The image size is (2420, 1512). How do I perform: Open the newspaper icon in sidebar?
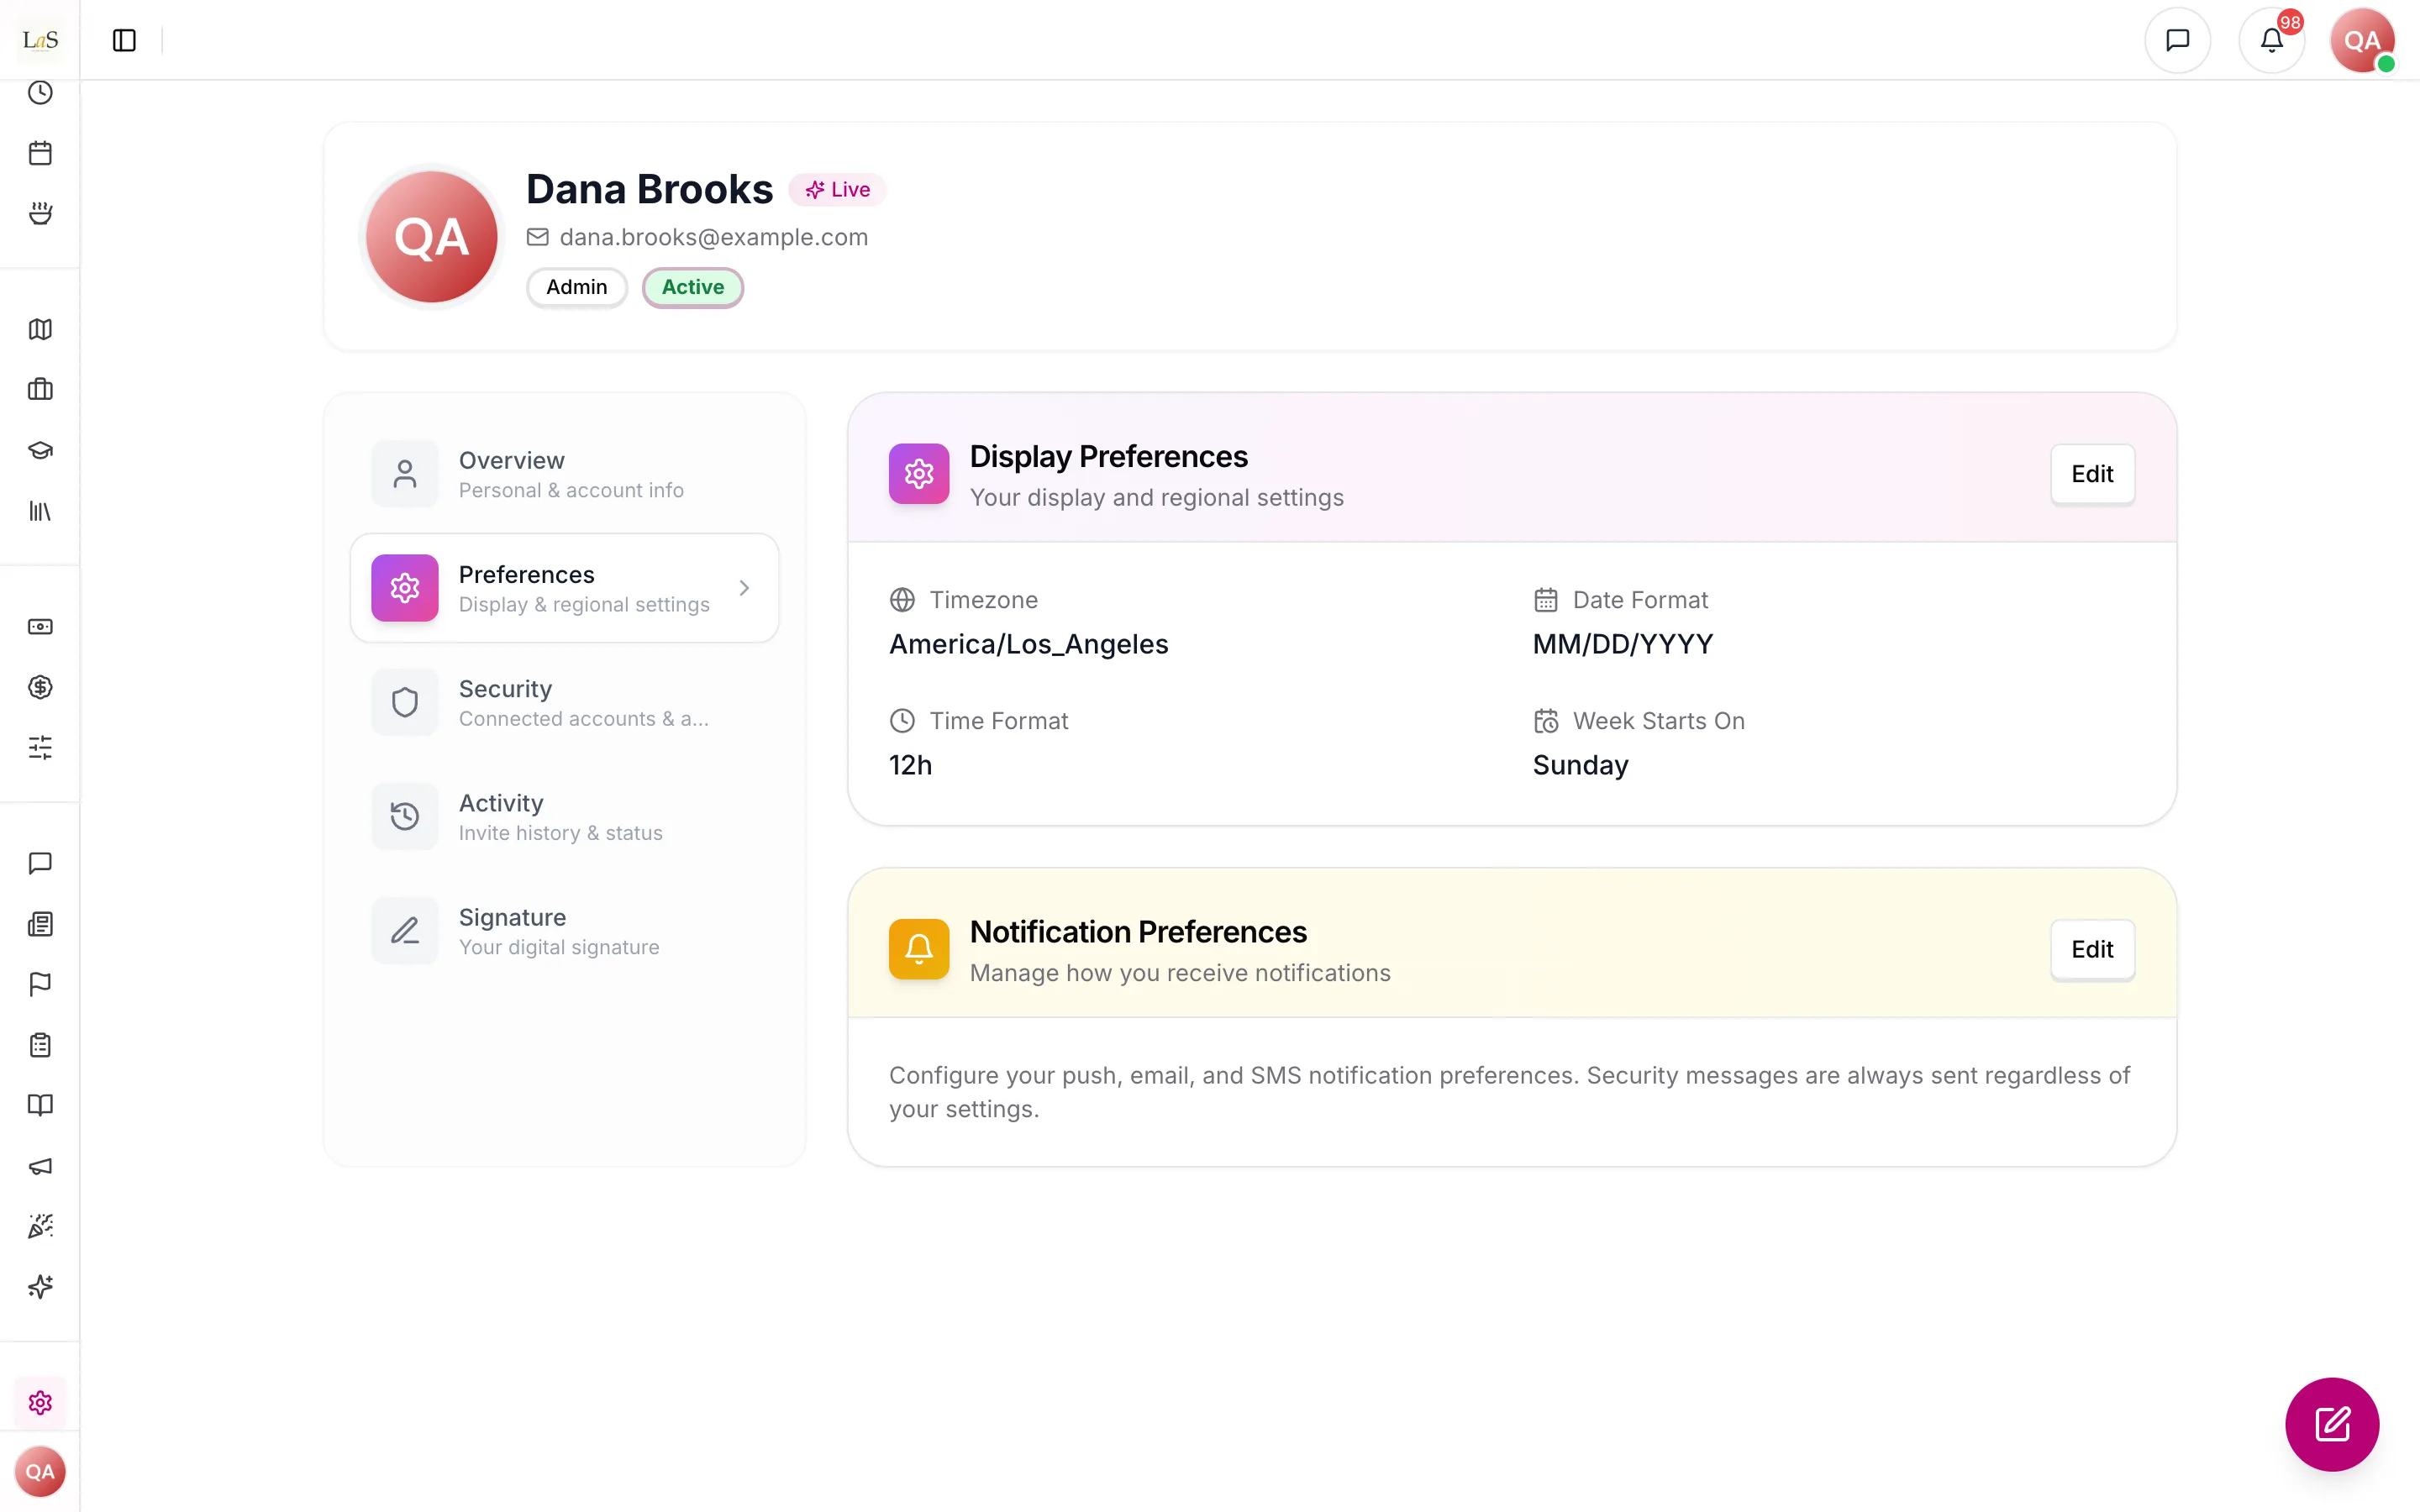pos(40,924)
